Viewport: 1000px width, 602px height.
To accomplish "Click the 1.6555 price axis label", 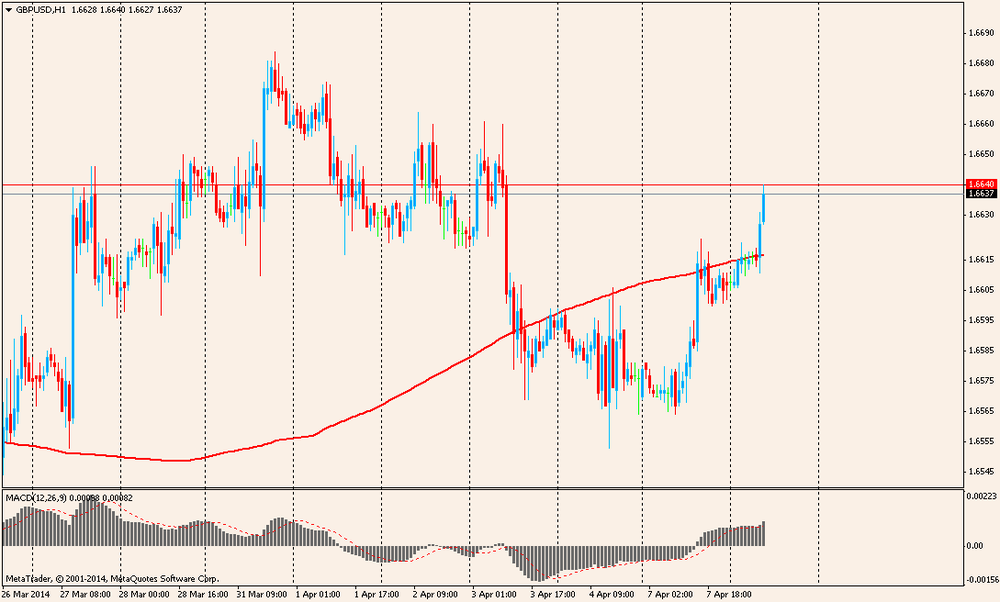I will click(x=981, y=441).
